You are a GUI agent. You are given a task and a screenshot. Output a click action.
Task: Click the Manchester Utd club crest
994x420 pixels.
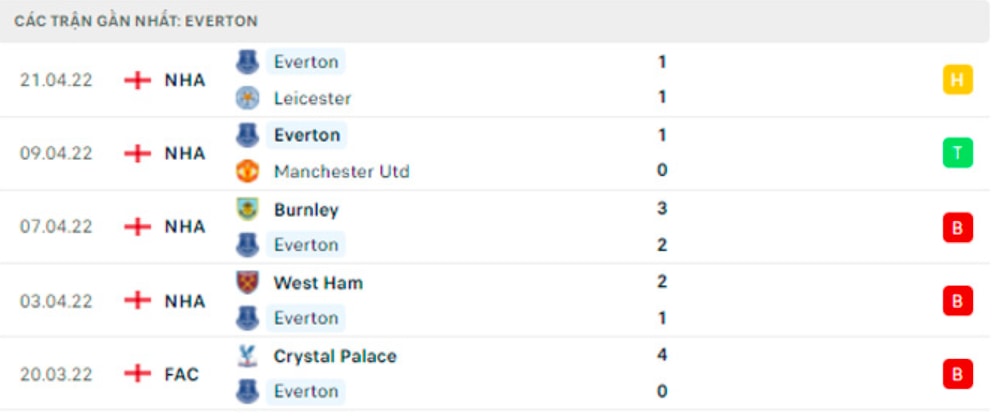point(247,171)
